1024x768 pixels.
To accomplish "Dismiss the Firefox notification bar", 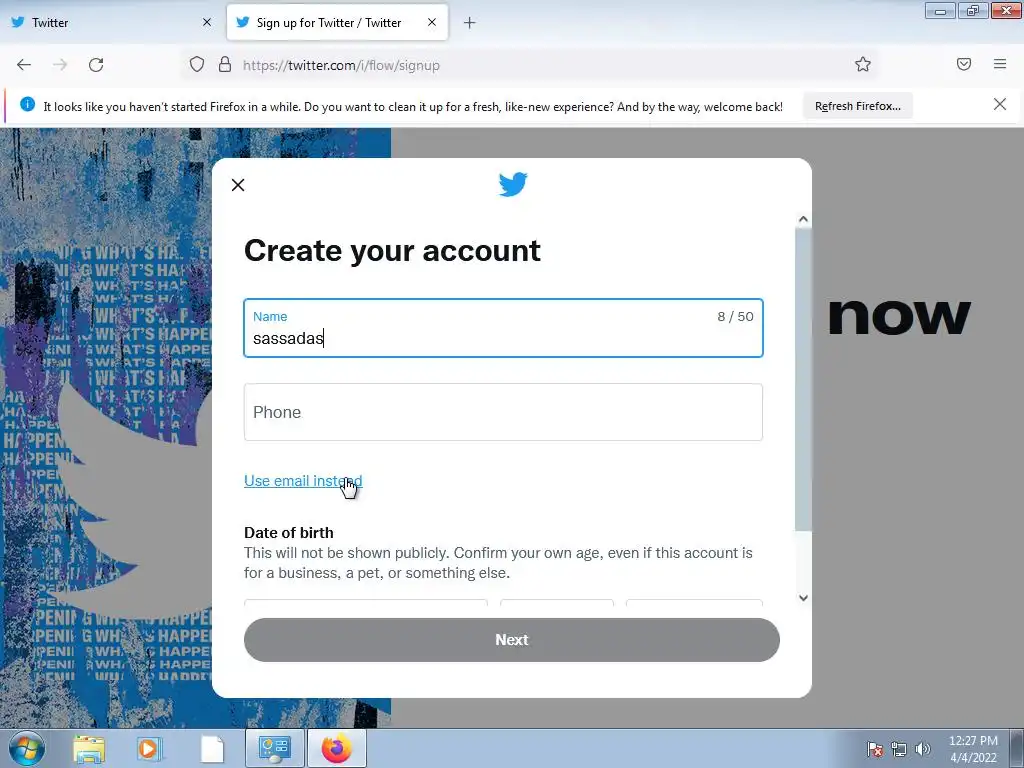I will tap(1000, 104).
